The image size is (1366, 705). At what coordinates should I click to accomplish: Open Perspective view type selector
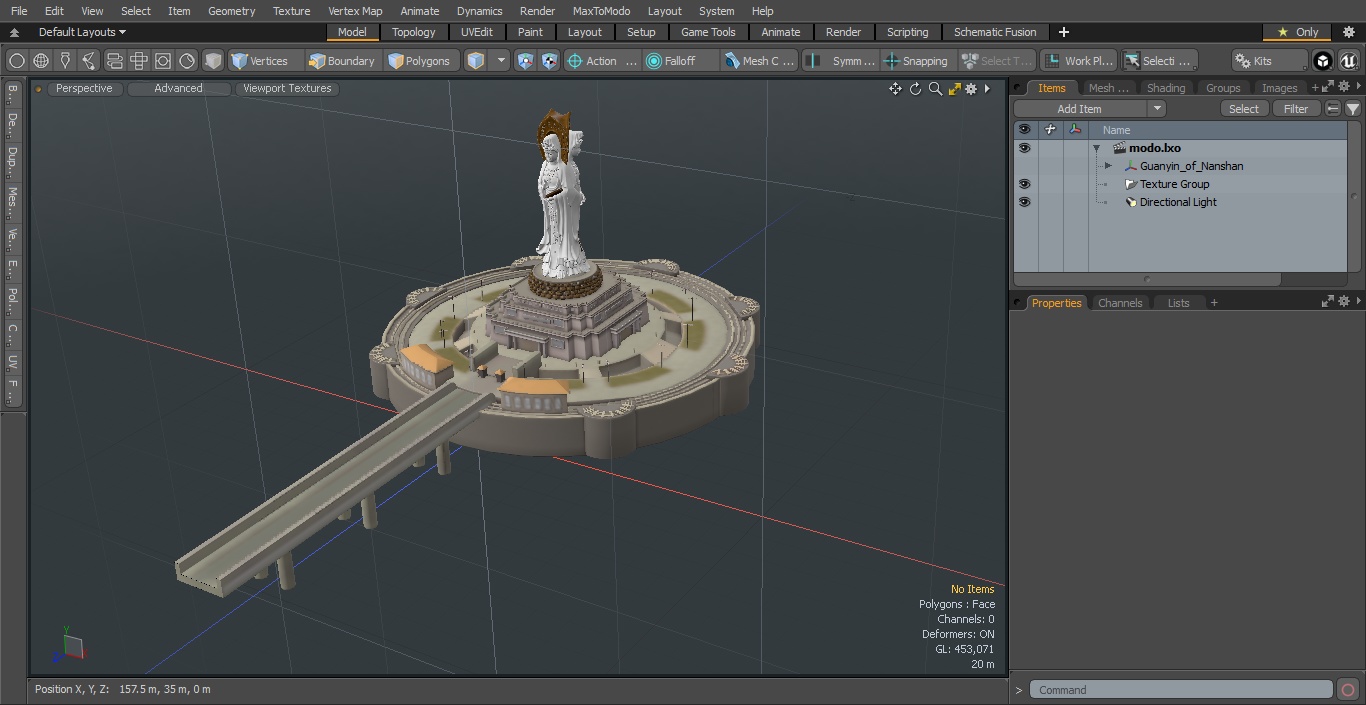[84, 88]
